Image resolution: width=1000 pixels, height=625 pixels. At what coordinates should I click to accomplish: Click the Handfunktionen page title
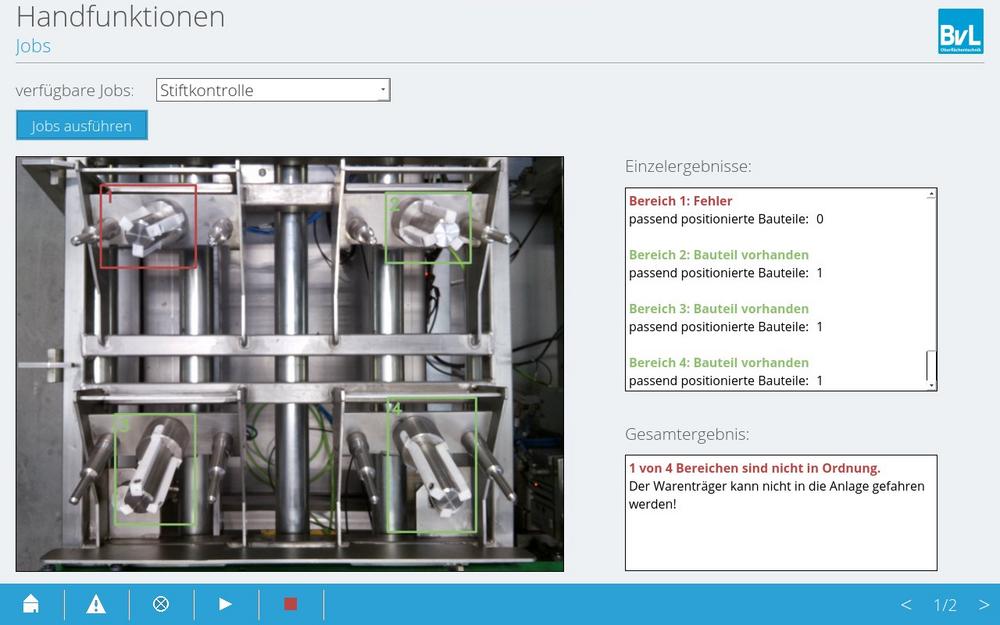click(x=121, y=17)
